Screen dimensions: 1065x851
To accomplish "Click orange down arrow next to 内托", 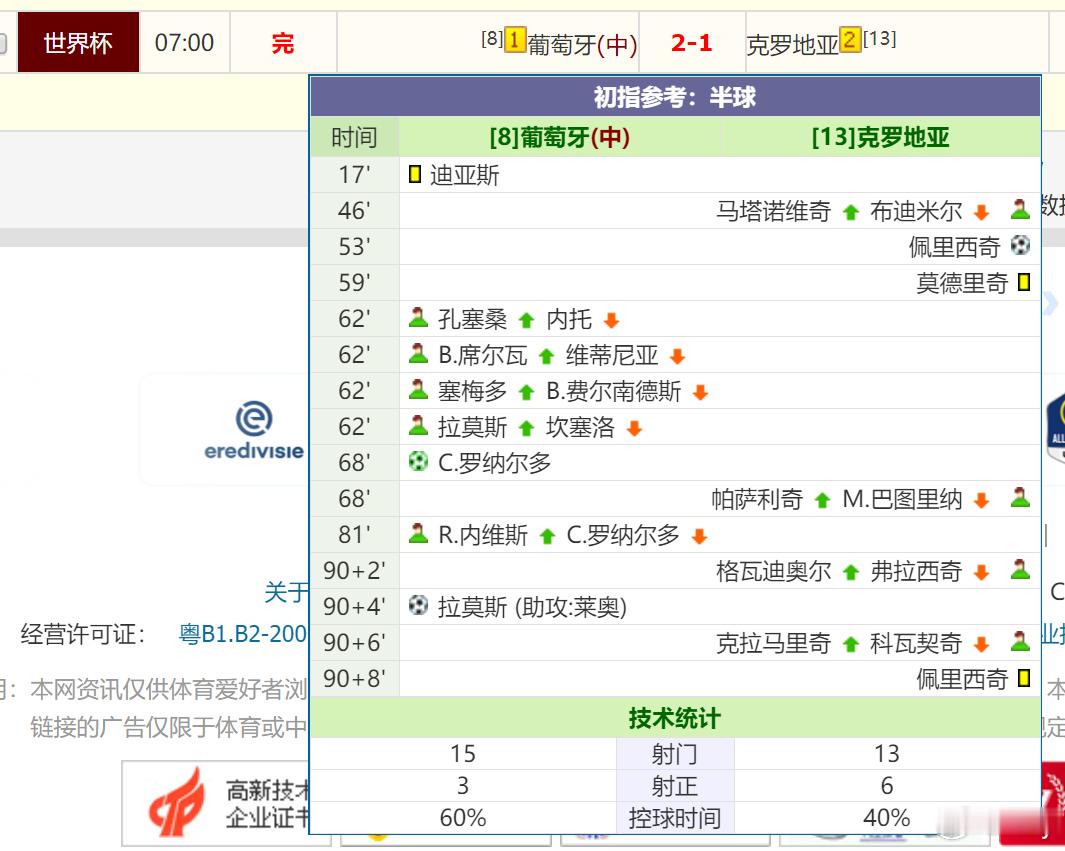I will [611, 320].
